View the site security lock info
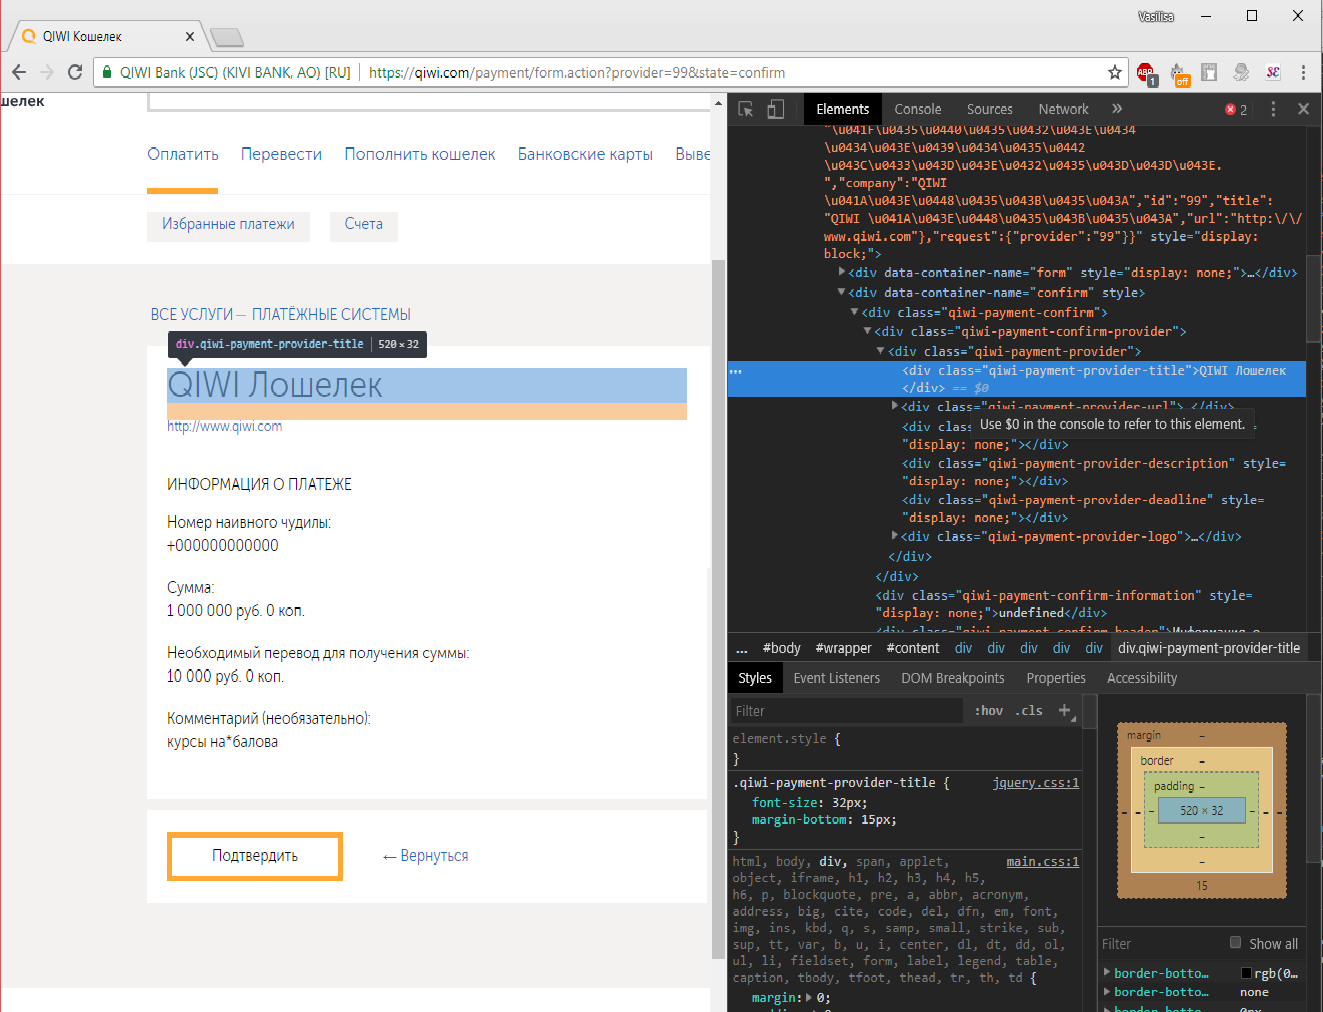Screen dimensions: 1323x1012 click(x=107, y=72)
